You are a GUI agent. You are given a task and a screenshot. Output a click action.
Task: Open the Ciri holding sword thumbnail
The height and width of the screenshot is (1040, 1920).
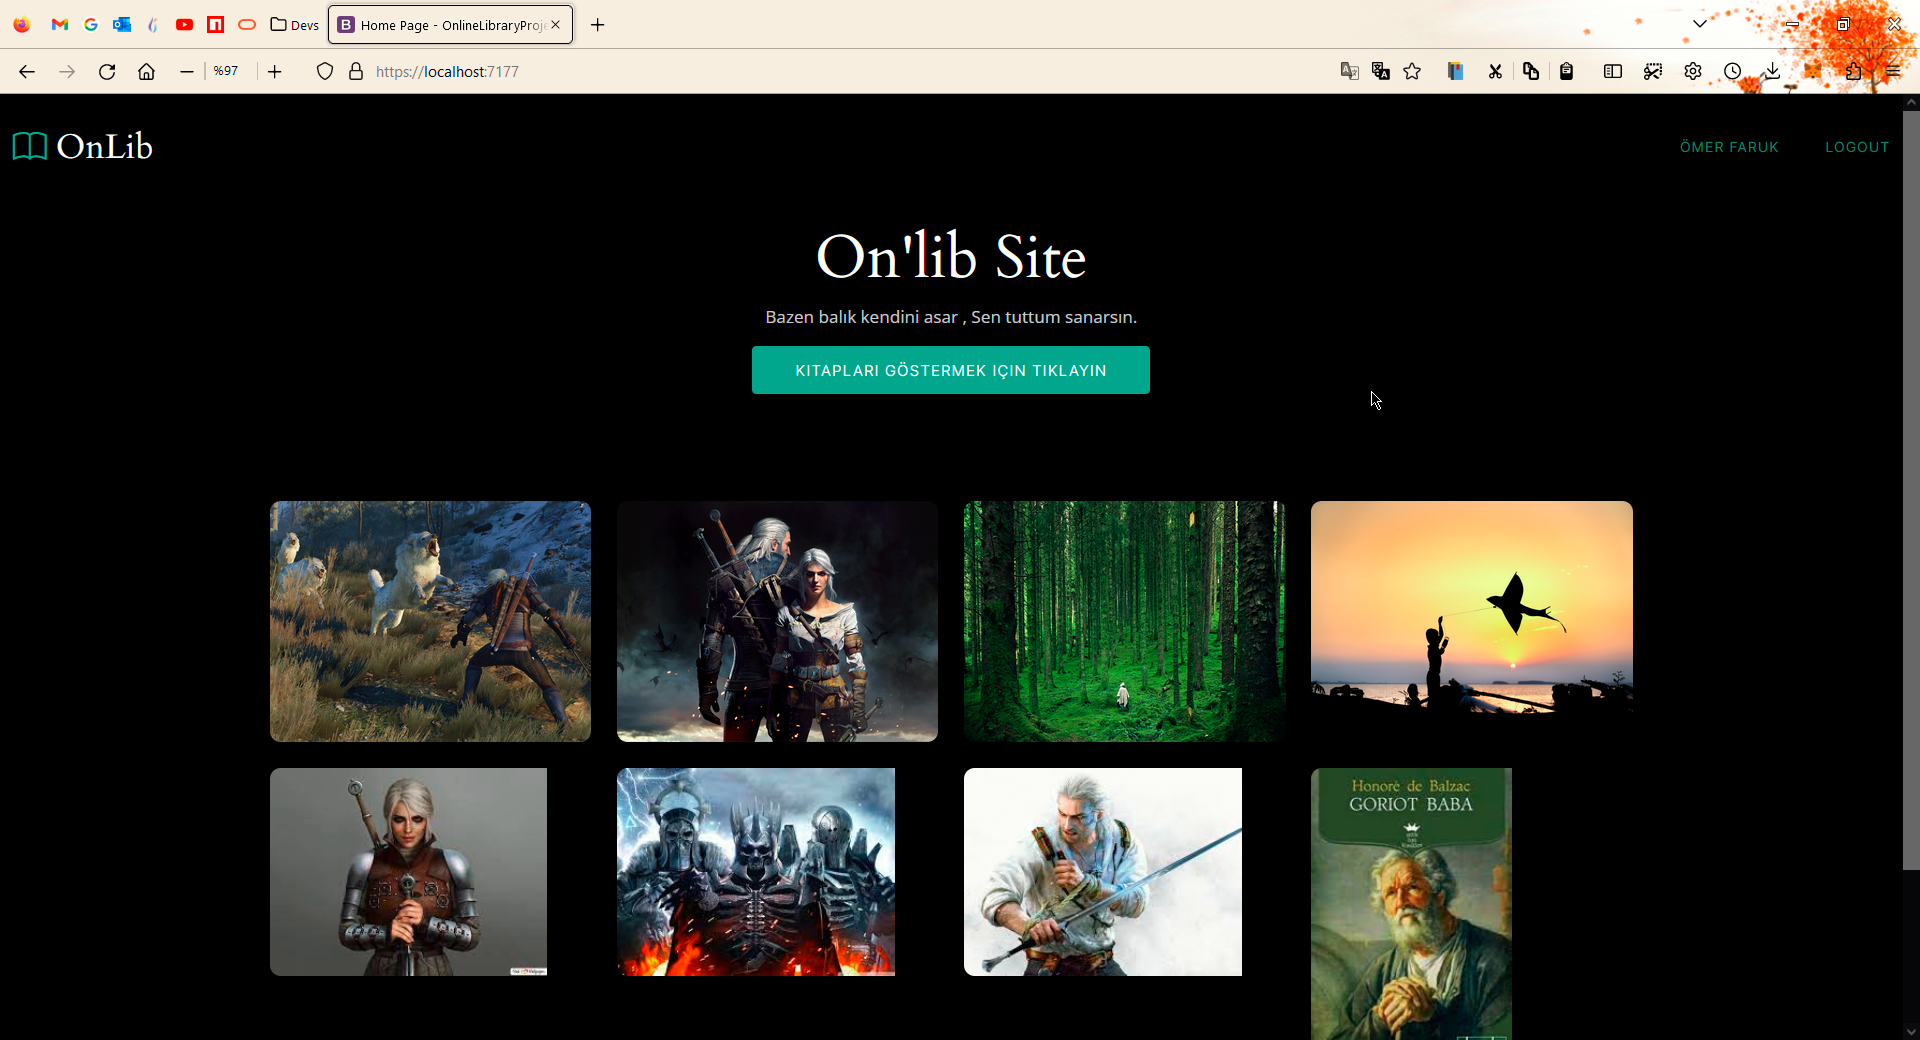click(408, 872)
